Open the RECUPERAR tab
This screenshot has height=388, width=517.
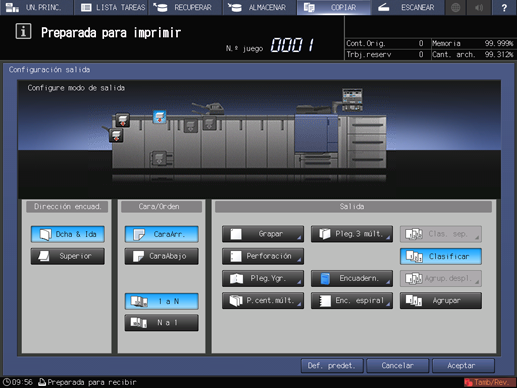[x=186, y=7]
